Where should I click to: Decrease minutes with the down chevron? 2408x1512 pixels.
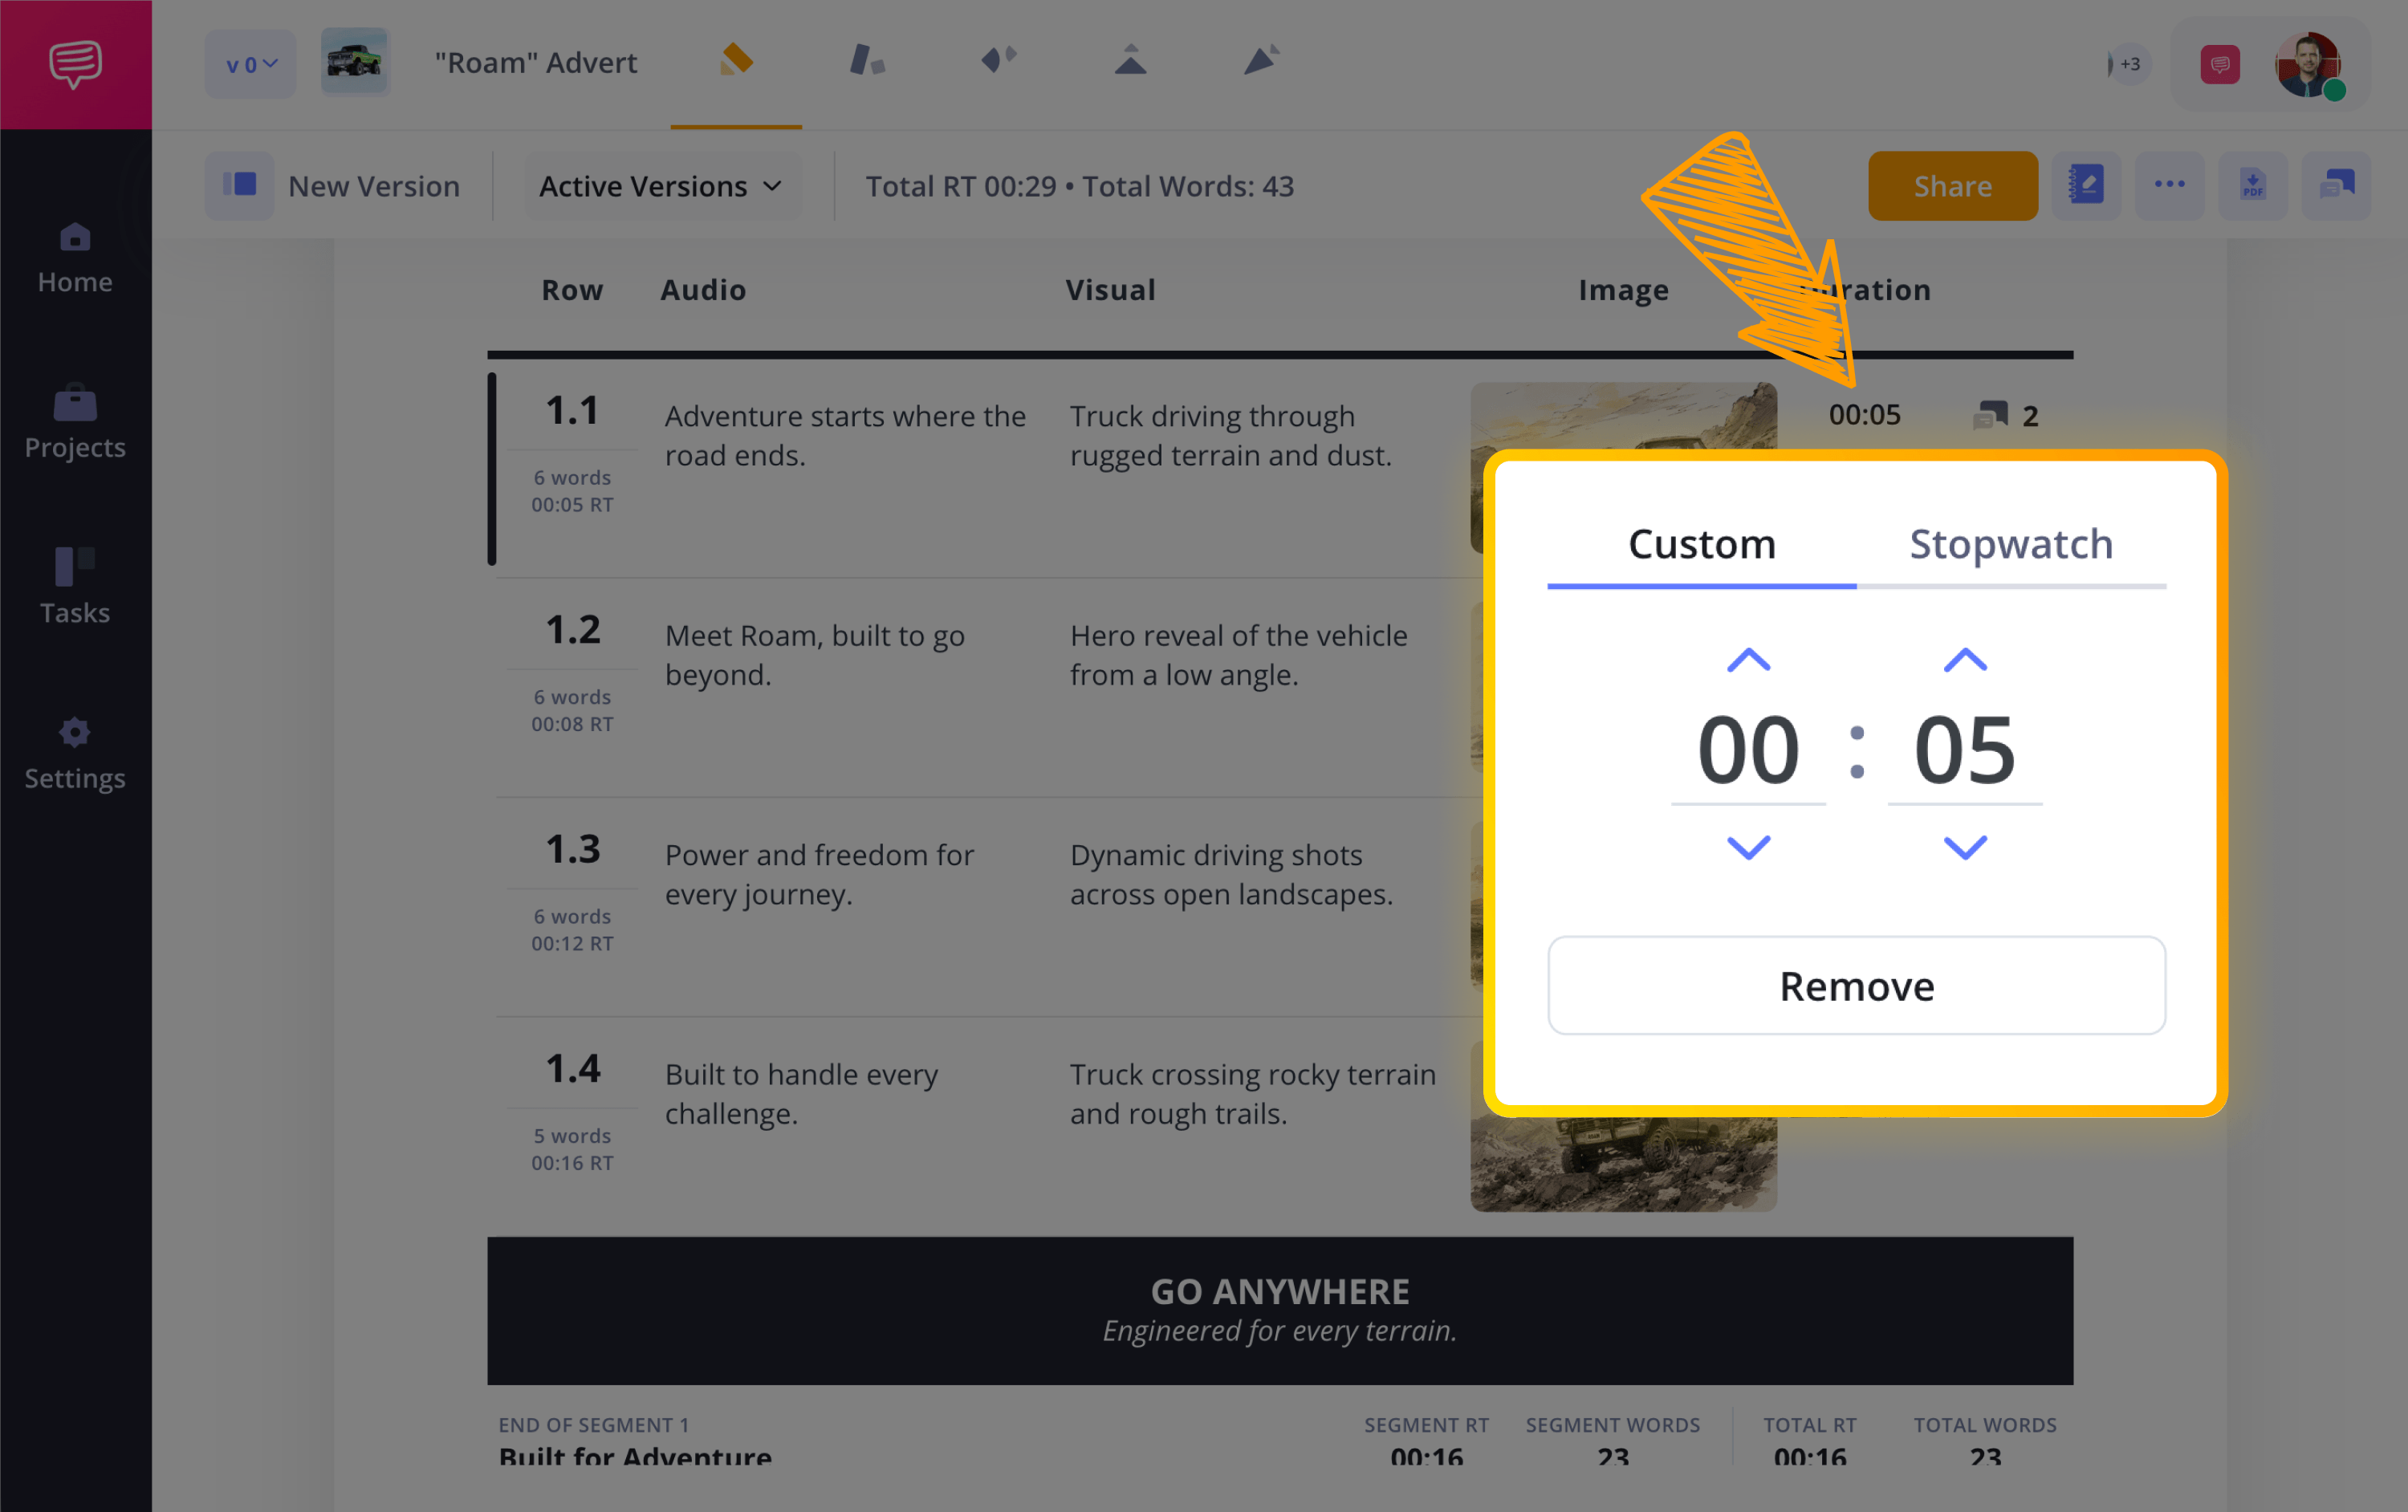tap(1749, 848)
